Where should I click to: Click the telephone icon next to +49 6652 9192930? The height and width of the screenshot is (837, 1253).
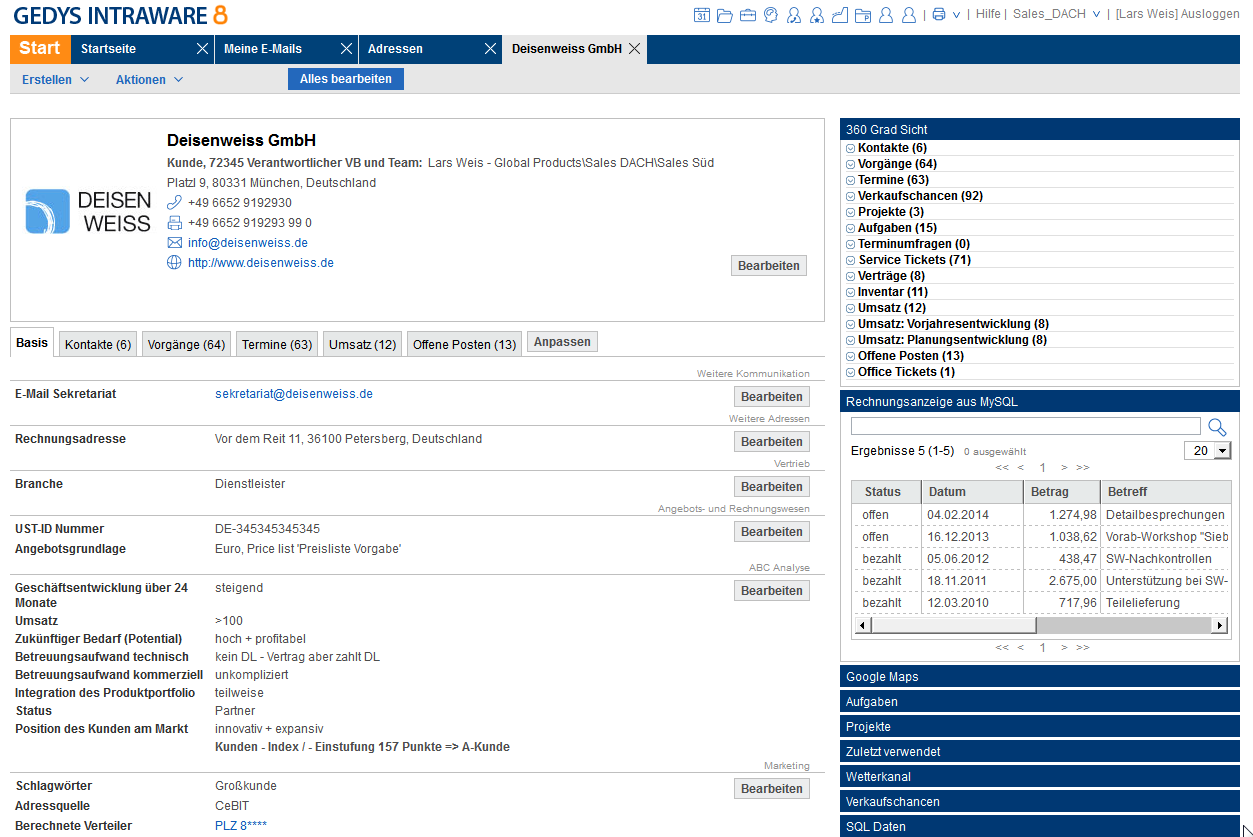click(174, 203)
